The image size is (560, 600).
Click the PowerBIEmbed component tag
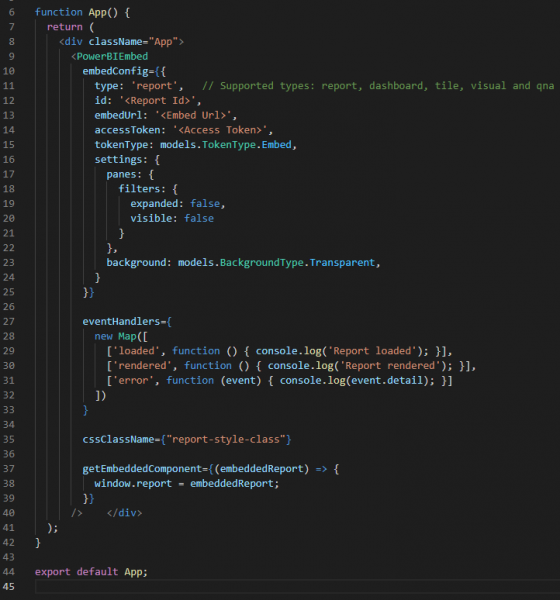pyautogui.click(x=112, y=57)
